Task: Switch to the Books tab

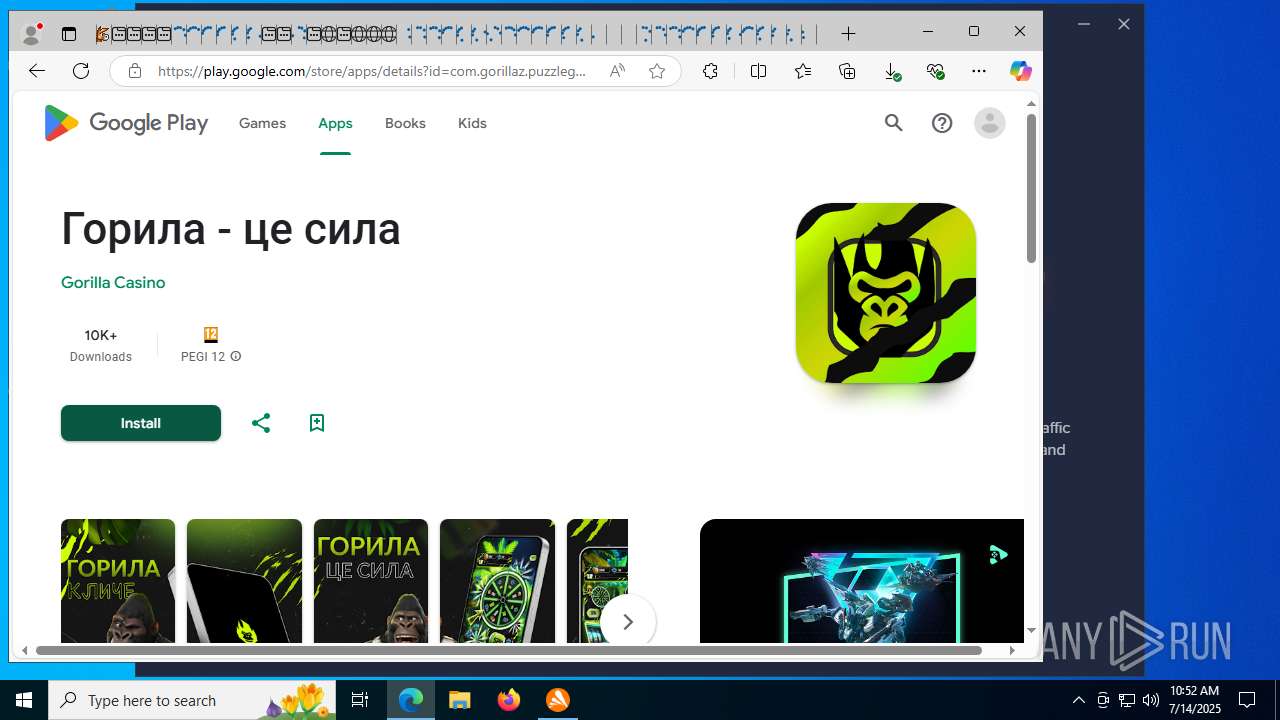Action: pos(405,123)
